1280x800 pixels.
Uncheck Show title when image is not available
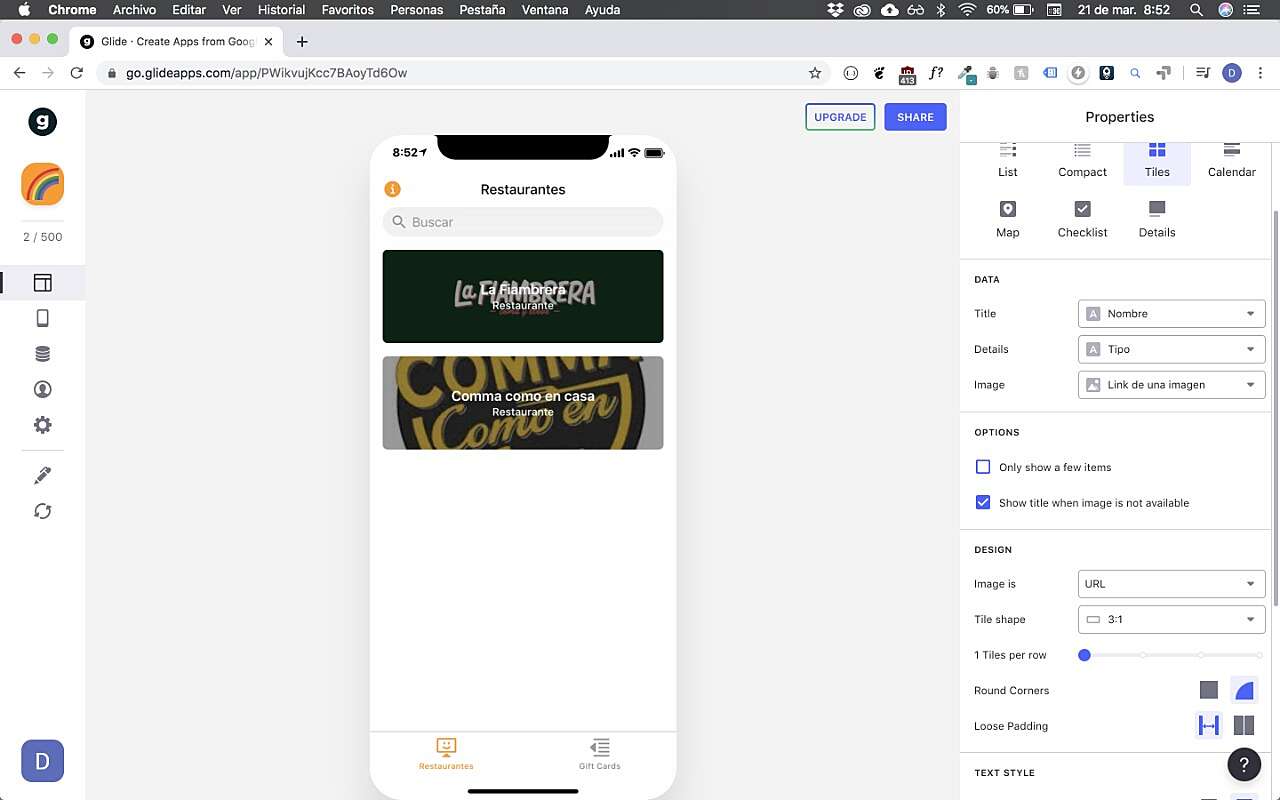983,502
